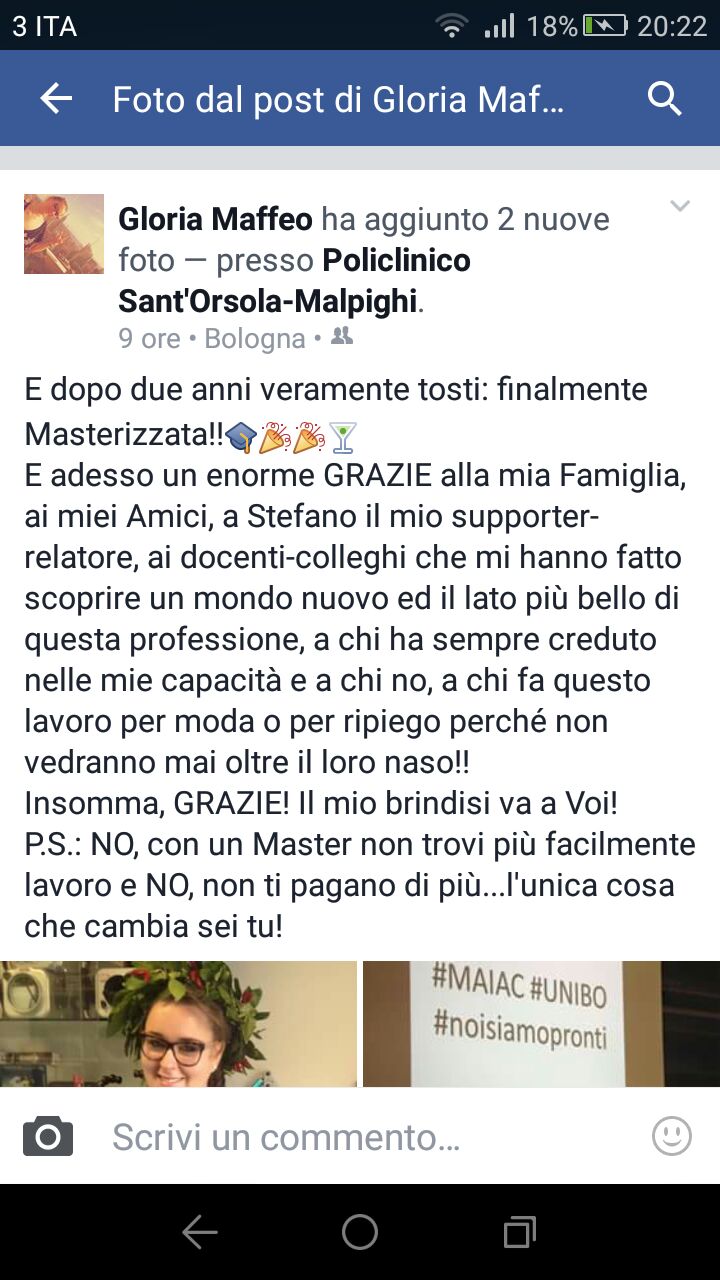Open the photo showing #MAIAC #UNIBO hashtags
The image size is (720, 1280).
click(541, 1024)
